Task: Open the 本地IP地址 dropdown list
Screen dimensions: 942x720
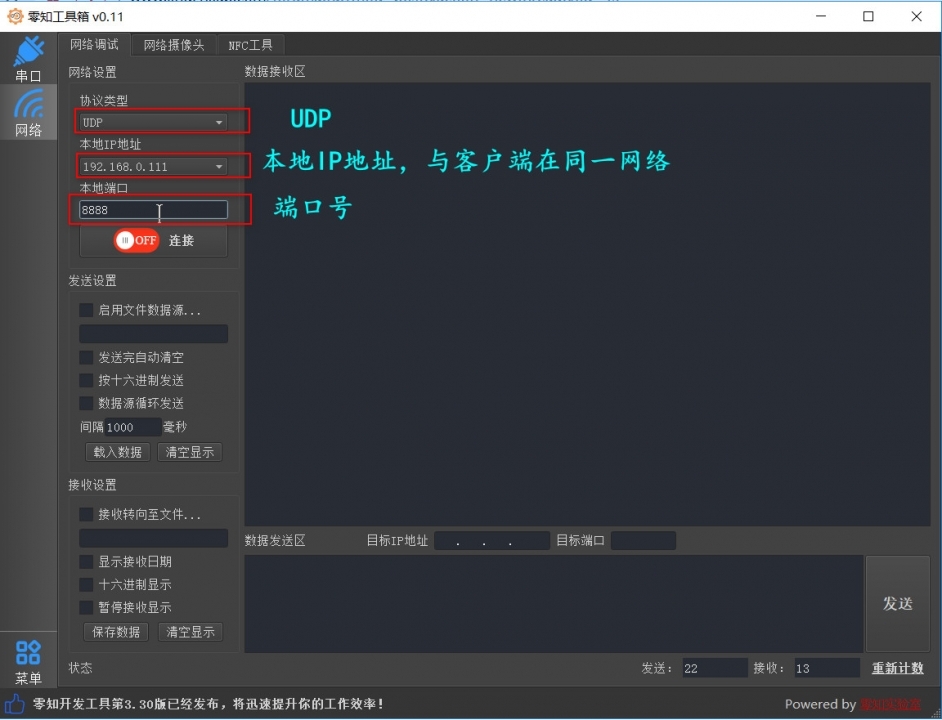Action: click(153, 167)
